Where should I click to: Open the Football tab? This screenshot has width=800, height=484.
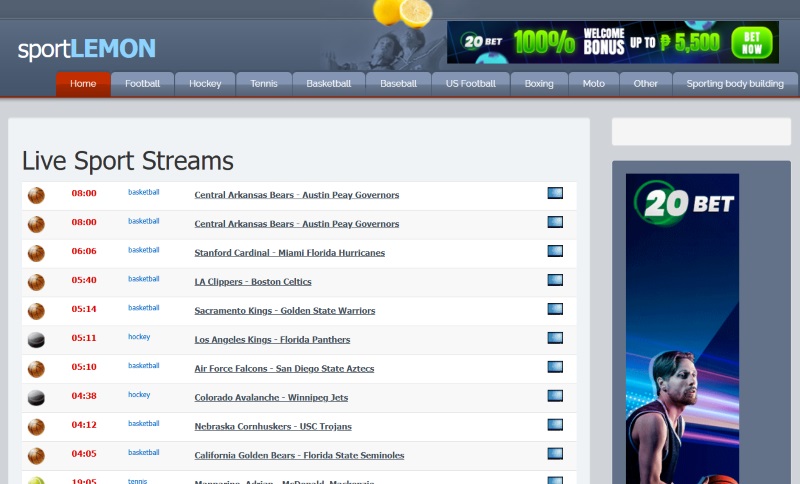click(x=142, y=84)
